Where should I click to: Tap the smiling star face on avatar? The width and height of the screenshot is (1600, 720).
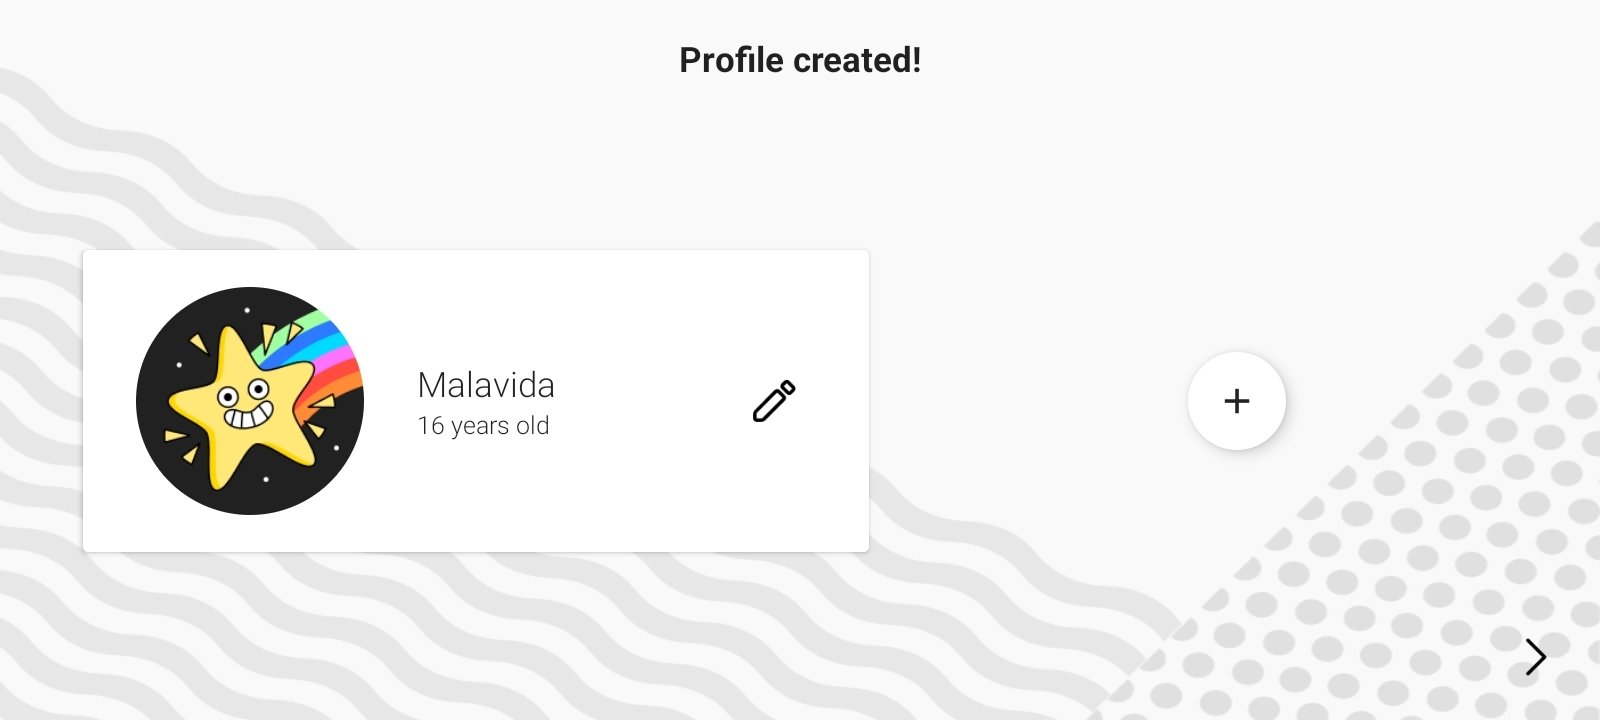coord(245,402)
